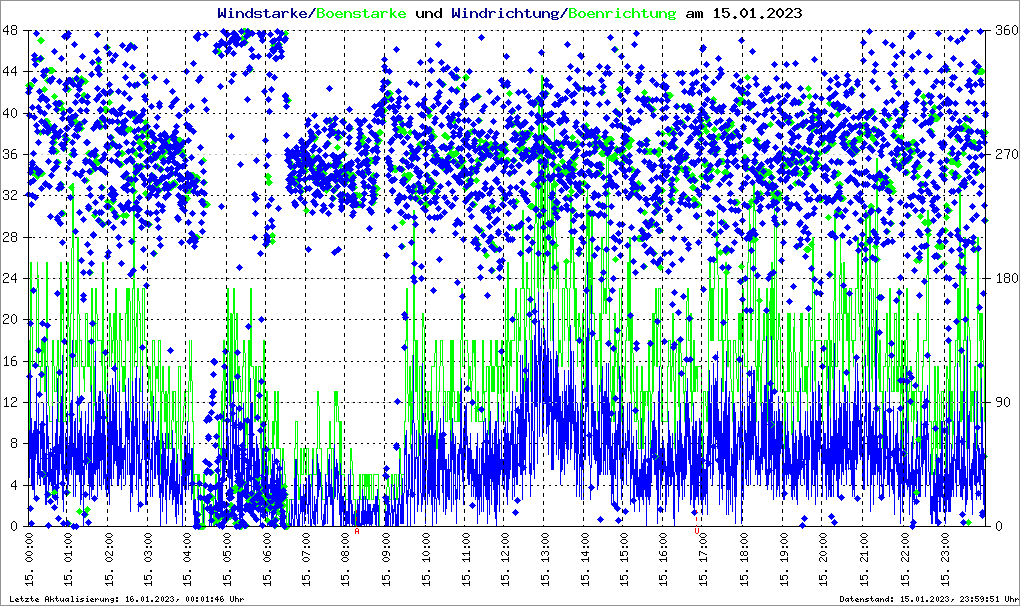The image size is (1020, 606).
Task: Click the 28 wind speed axis label
Action: click(10, 237)
